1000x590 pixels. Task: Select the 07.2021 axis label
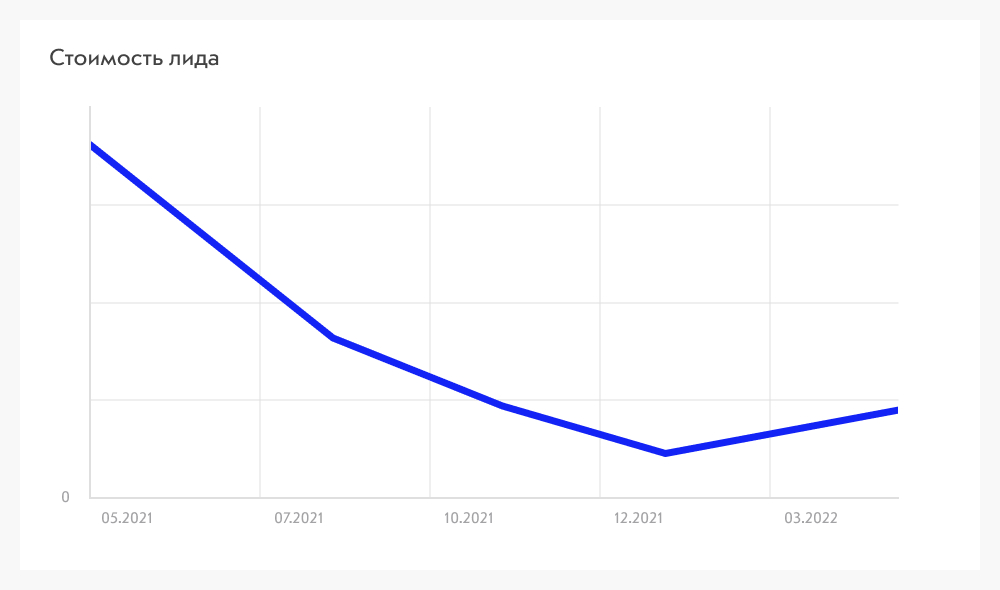pos(298,518)
